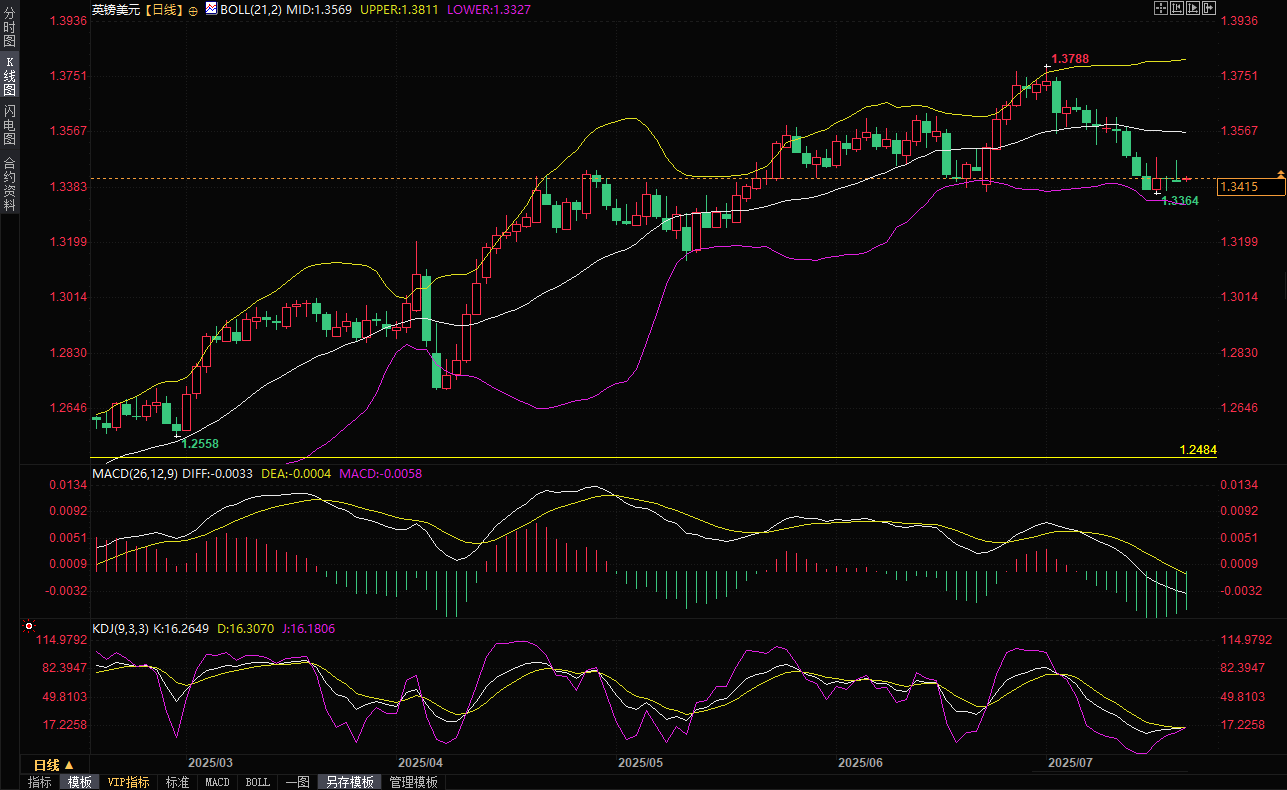The width and height of the screenshot is (1287, 790).
Task: Click the UPPER:1.3811 value
Action: pyautogui.click(x=397, y=10)
